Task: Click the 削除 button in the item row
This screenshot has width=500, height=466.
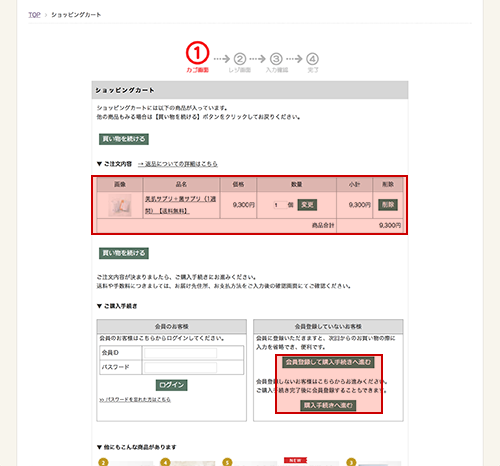Action: tap(388, 205)
